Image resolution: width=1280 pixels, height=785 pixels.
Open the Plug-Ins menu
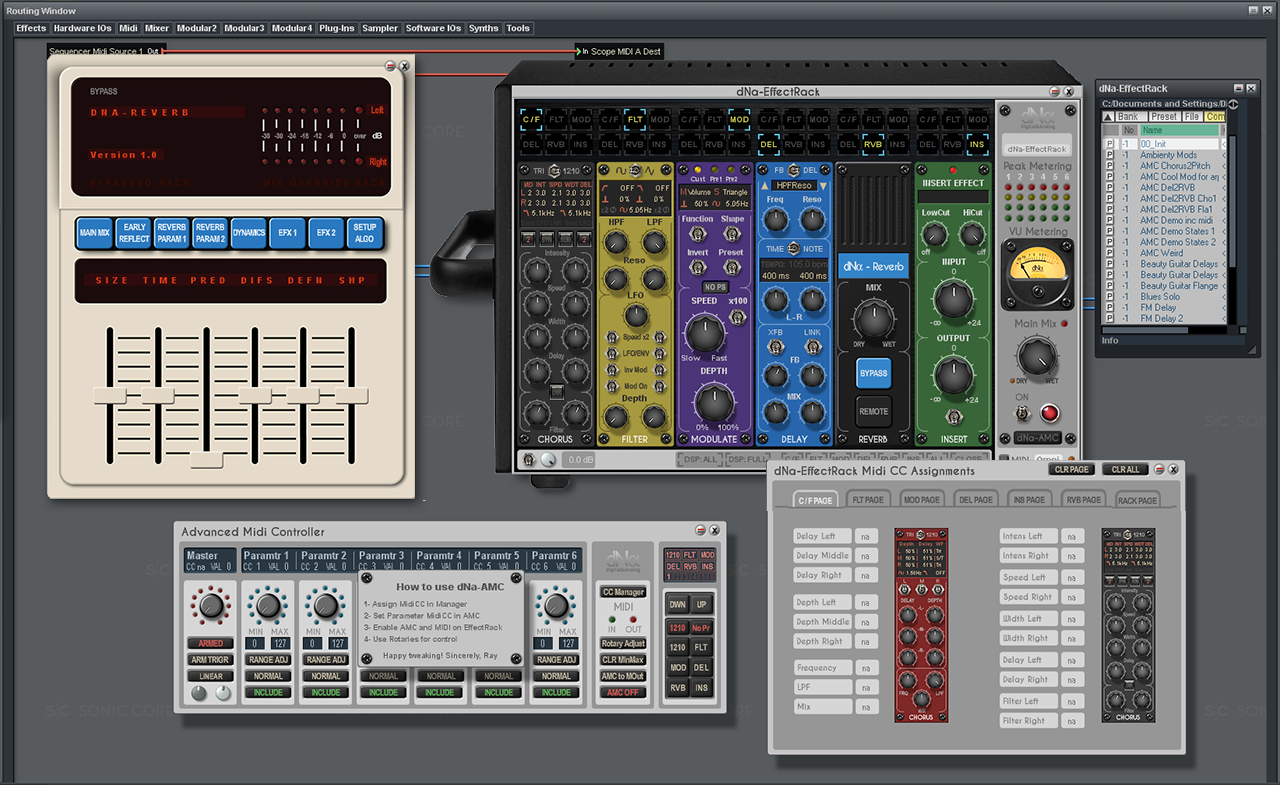tap(336, 28)
